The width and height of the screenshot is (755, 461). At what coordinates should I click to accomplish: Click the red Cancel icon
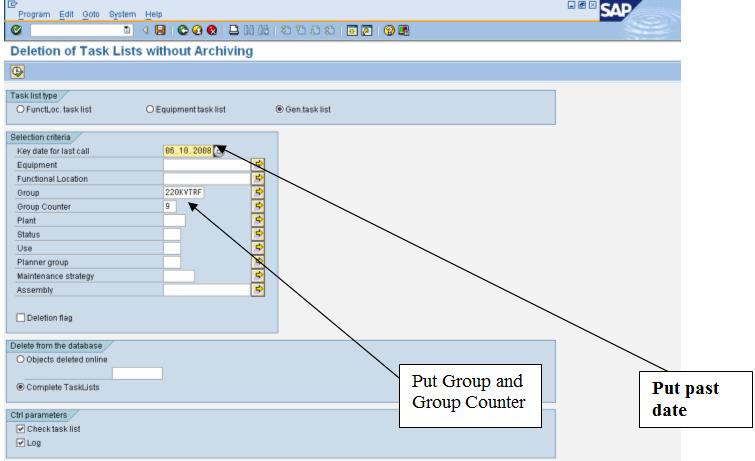pos(212,30)
